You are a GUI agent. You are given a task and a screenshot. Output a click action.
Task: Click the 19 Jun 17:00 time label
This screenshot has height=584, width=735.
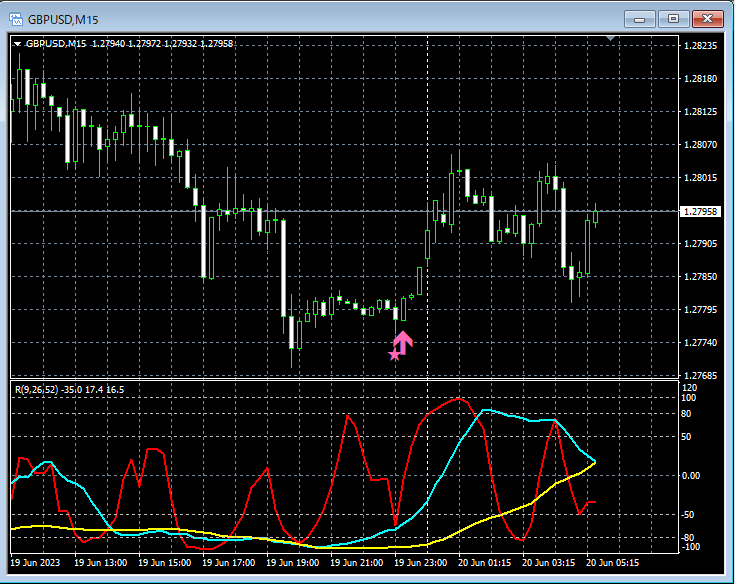point(228,562)
